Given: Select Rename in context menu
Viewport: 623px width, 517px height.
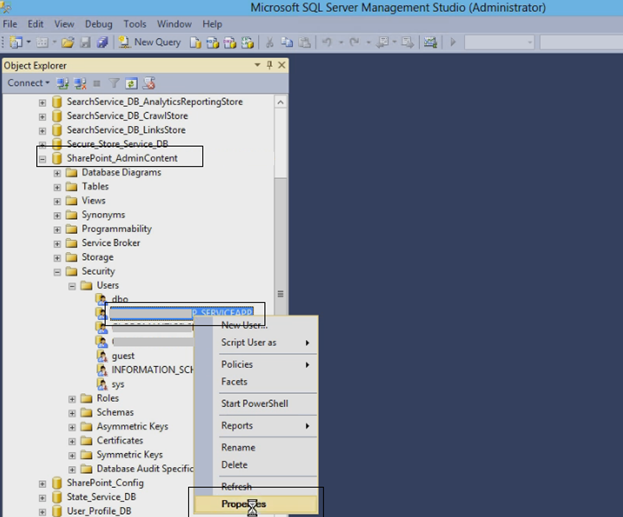Looking at the screenshot, I should tap(256, 447).
